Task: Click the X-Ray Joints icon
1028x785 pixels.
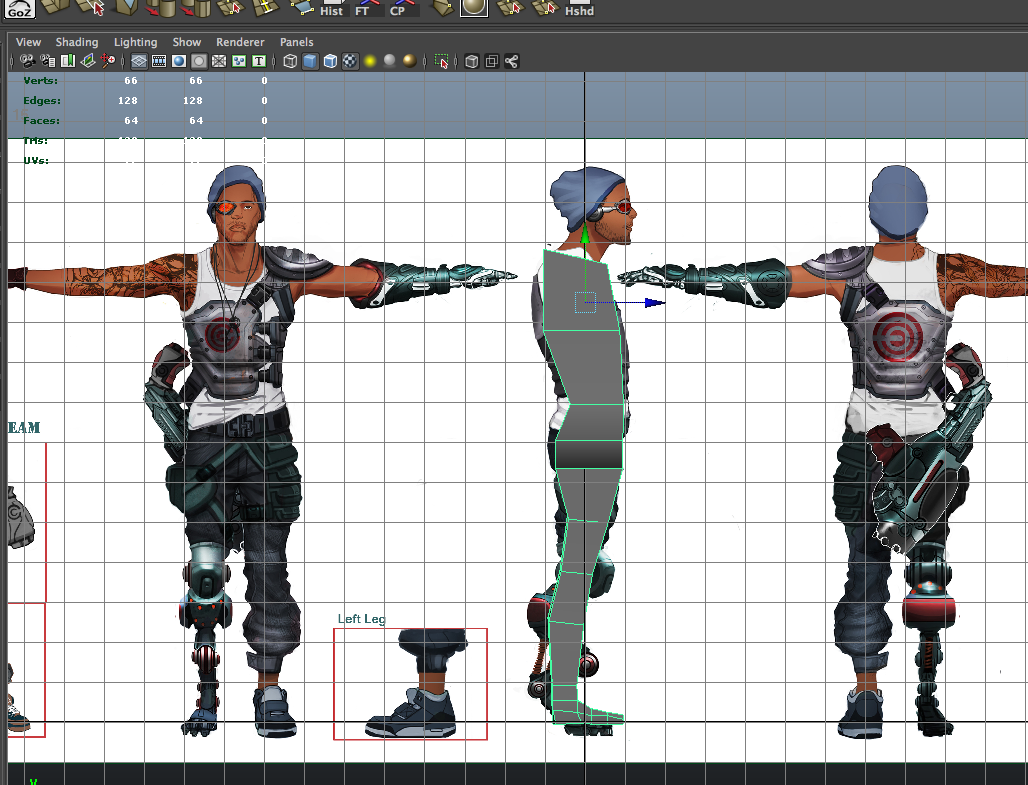Action: [x=512, y=61]
